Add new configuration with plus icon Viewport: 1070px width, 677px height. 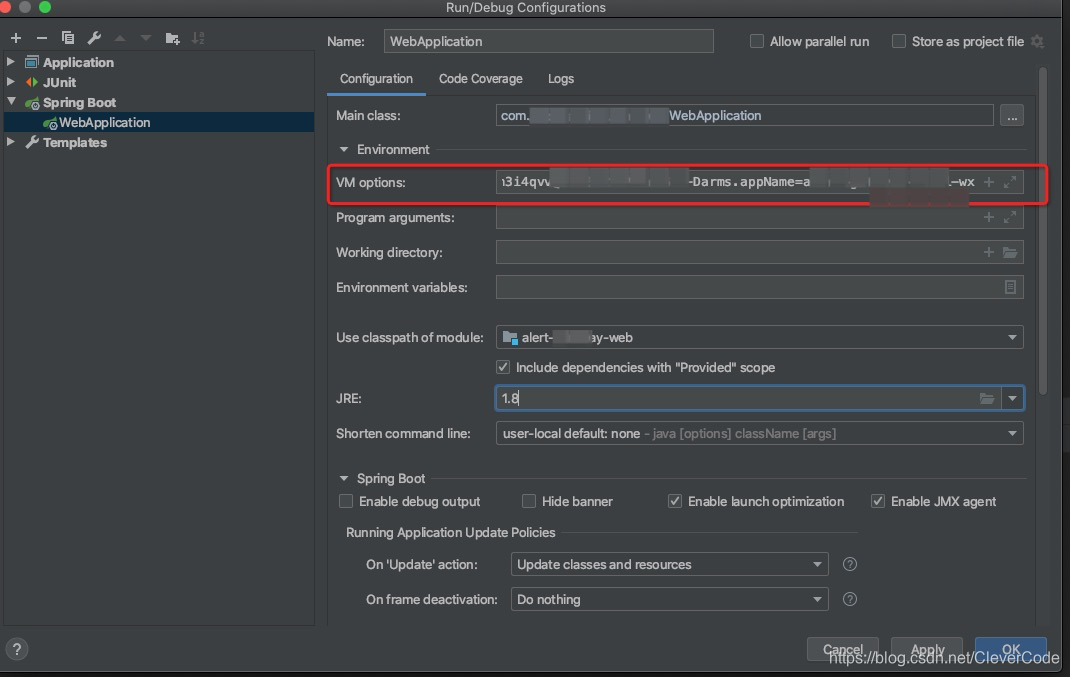tap(16, 38)
